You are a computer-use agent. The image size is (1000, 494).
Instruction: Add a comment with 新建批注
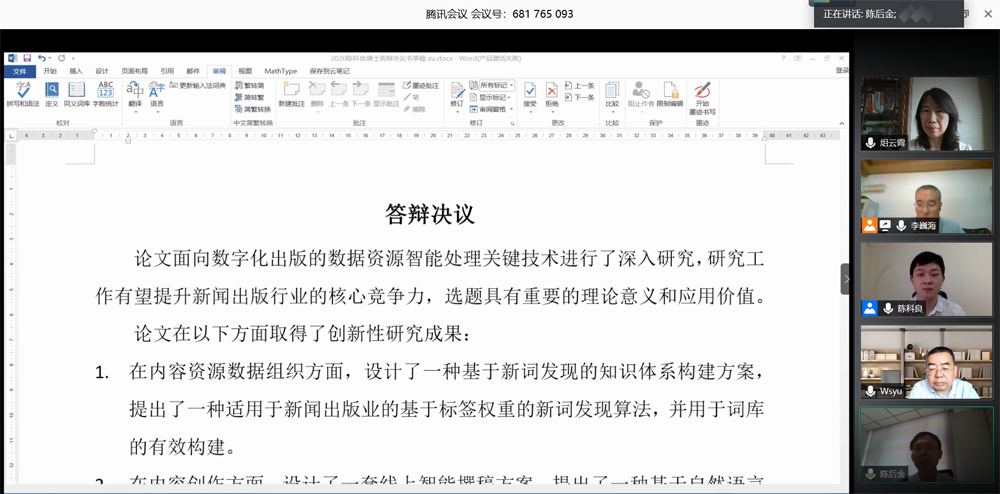[x=291, y=94]
